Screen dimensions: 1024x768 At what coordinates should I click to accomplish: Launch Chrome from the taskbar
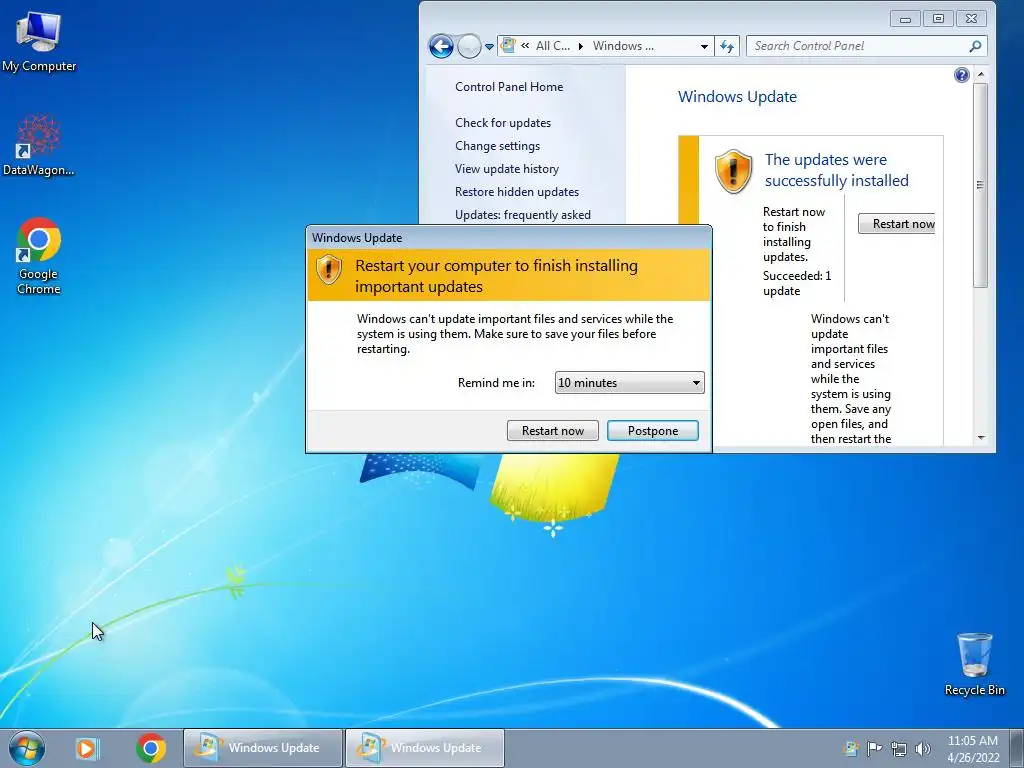(151, 748)
